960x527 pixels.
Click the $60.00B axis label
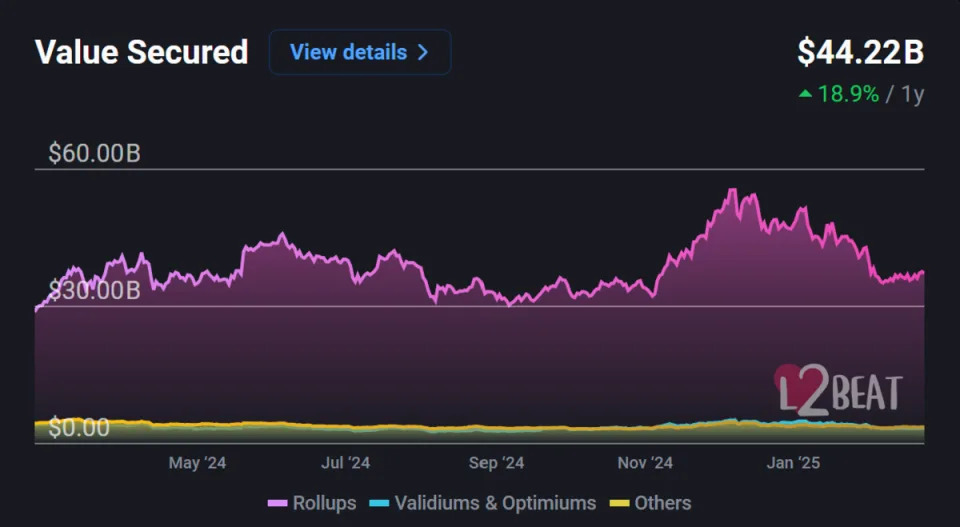click(x=94, y=154)
